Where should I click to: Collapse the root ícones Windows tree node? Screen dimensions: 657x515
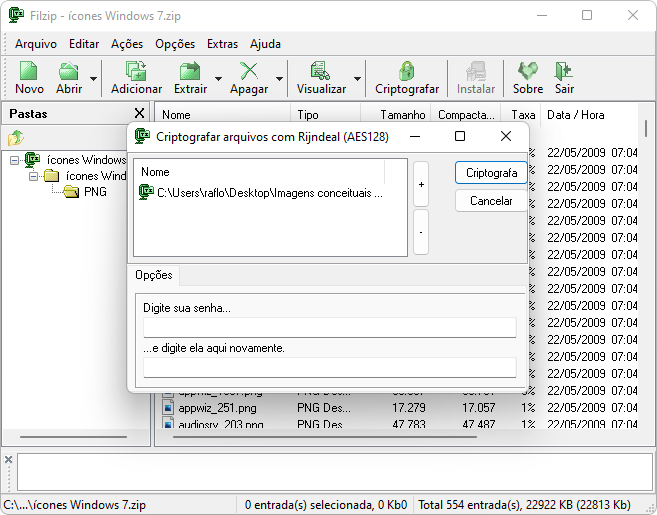coord(14,160)
